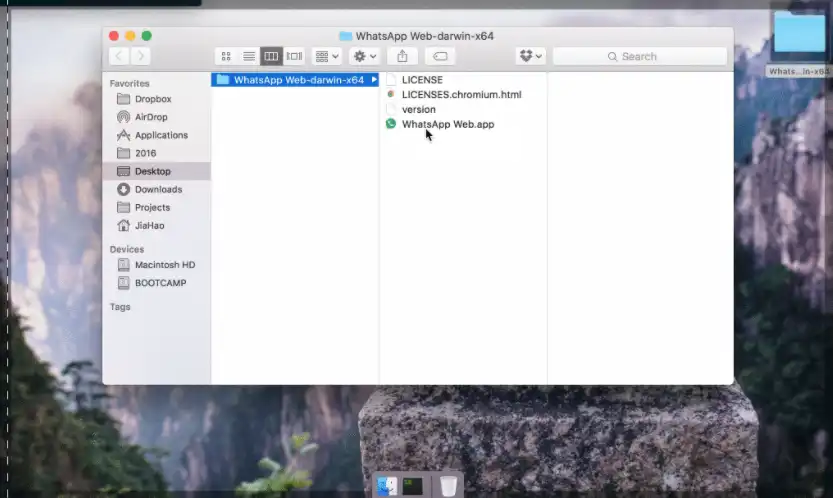
Task: Select the desktop folder icon top right
Action: coord(799,33)
